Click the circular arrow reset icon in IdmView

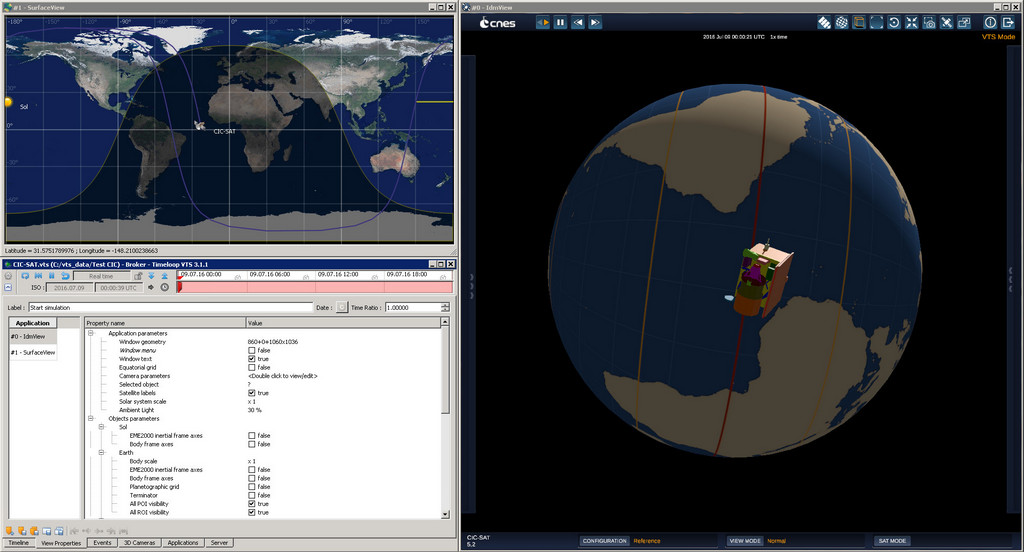click(x=894, y=22)
